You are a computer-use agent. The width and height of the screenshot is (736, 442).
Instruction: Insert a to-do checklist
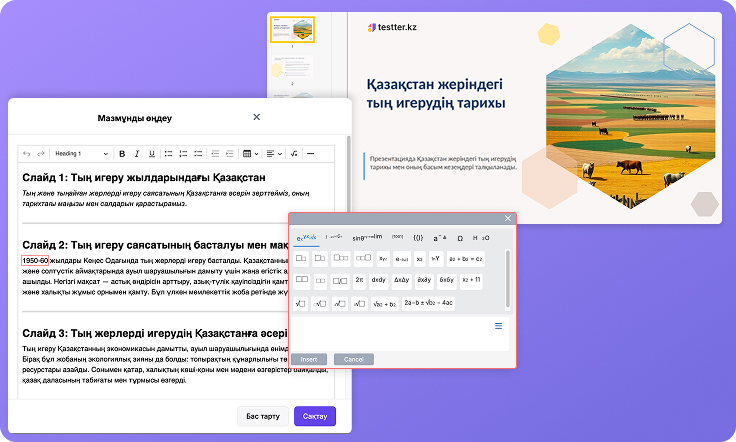(x=198, y=154)
